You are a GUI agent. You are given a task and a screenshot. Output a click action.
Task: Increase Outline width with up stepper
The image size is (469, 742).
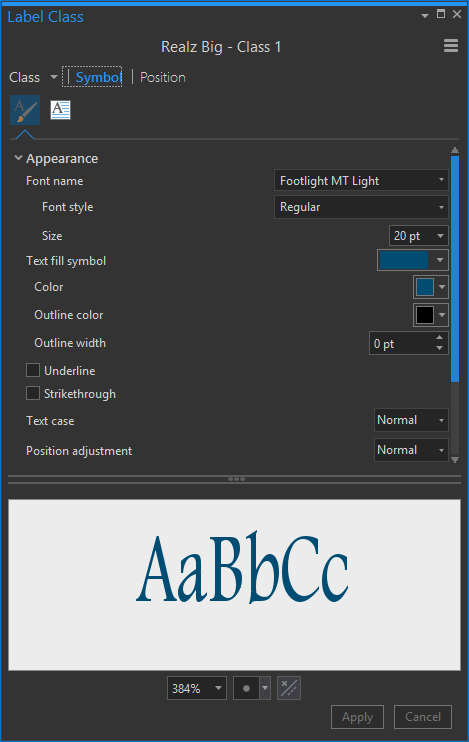[440, 337]
